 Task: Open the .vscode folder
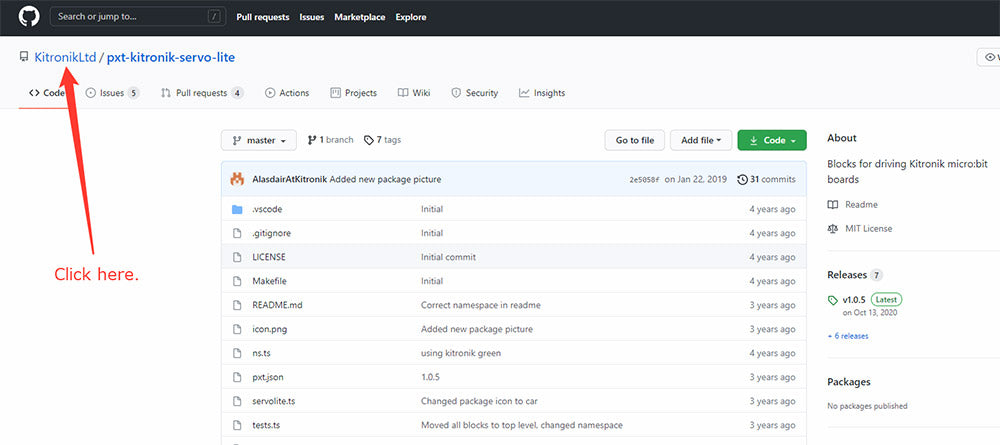pos(267,209)
